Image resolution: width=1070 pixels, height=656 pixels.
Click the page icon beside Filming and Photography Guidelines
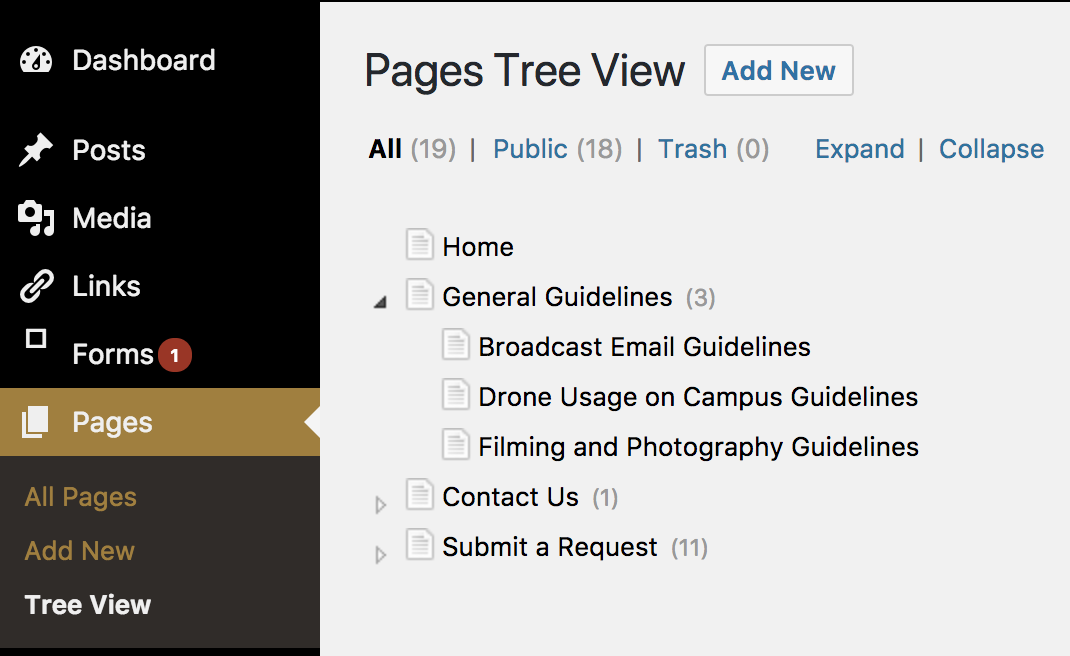[456, 444]
